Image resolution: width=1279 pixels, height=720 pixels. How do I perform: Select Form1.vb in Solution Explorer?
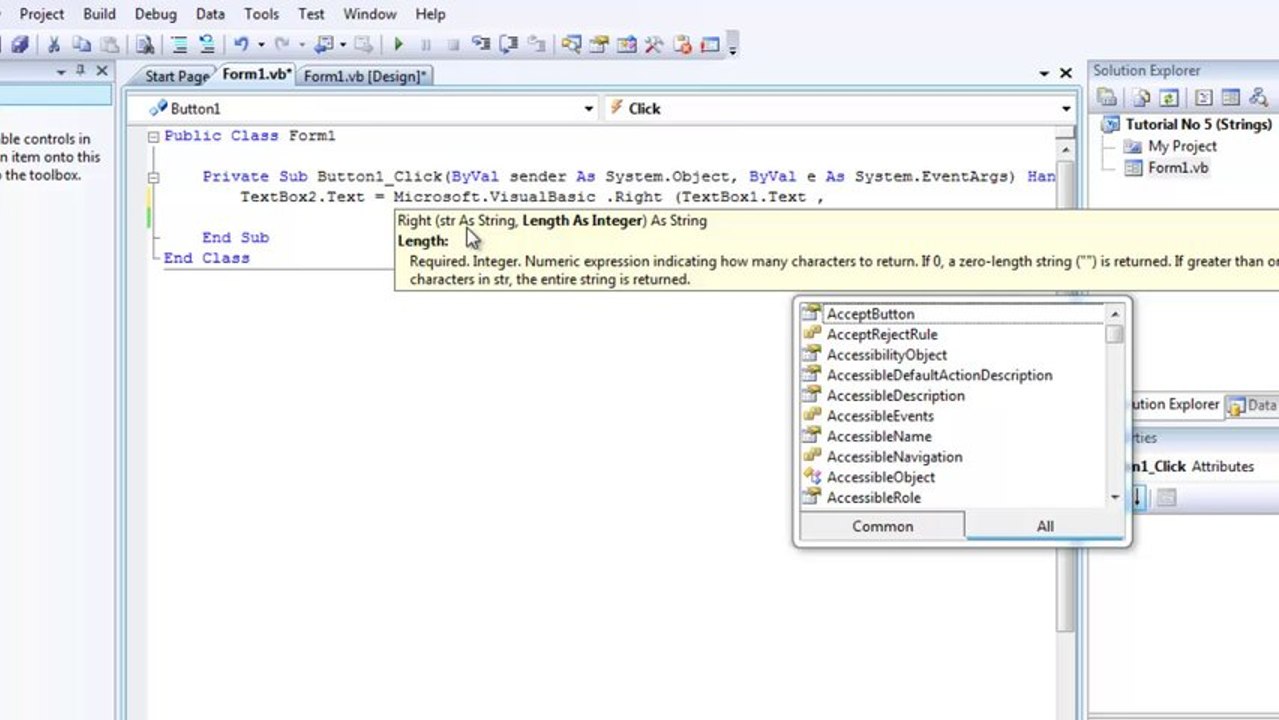[x=1177, y=168]
